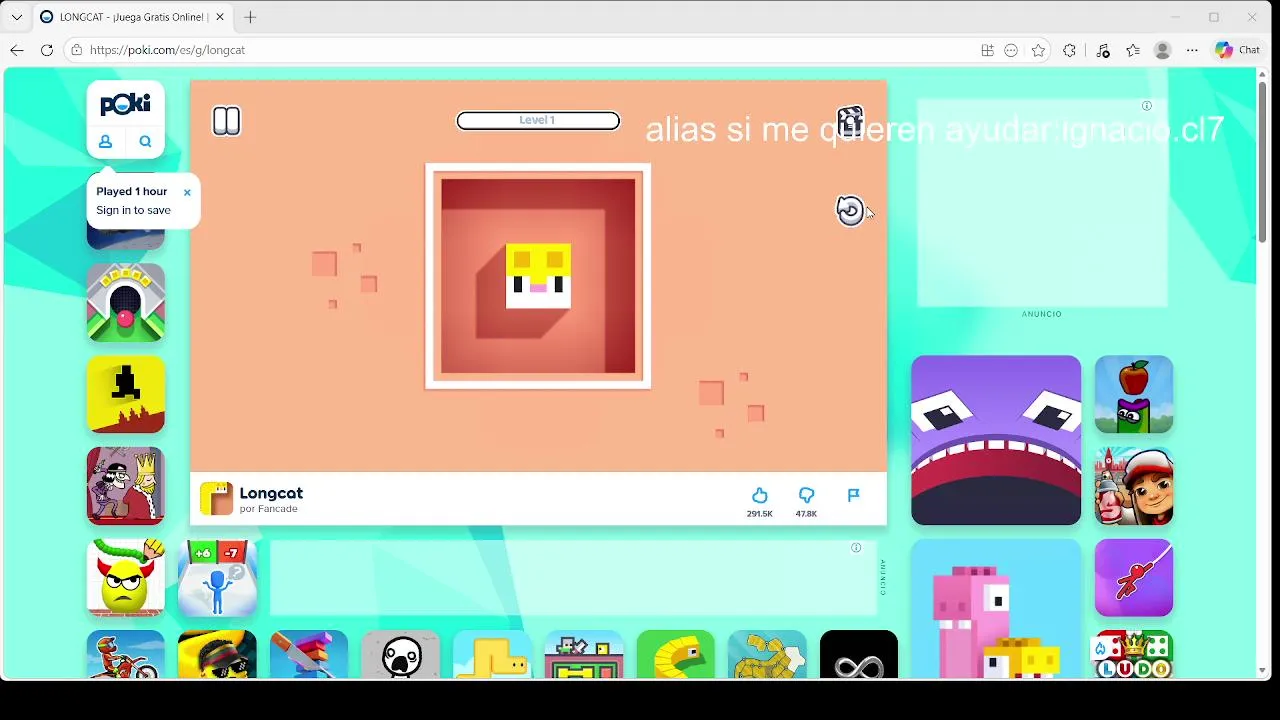View site information lock icon
The image size is (1280, 720).
click(x=76, y=50)
